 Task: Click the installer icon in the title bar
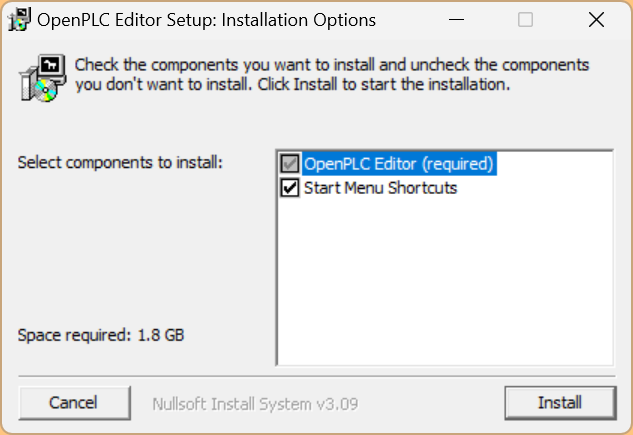(x=17, y=20)
